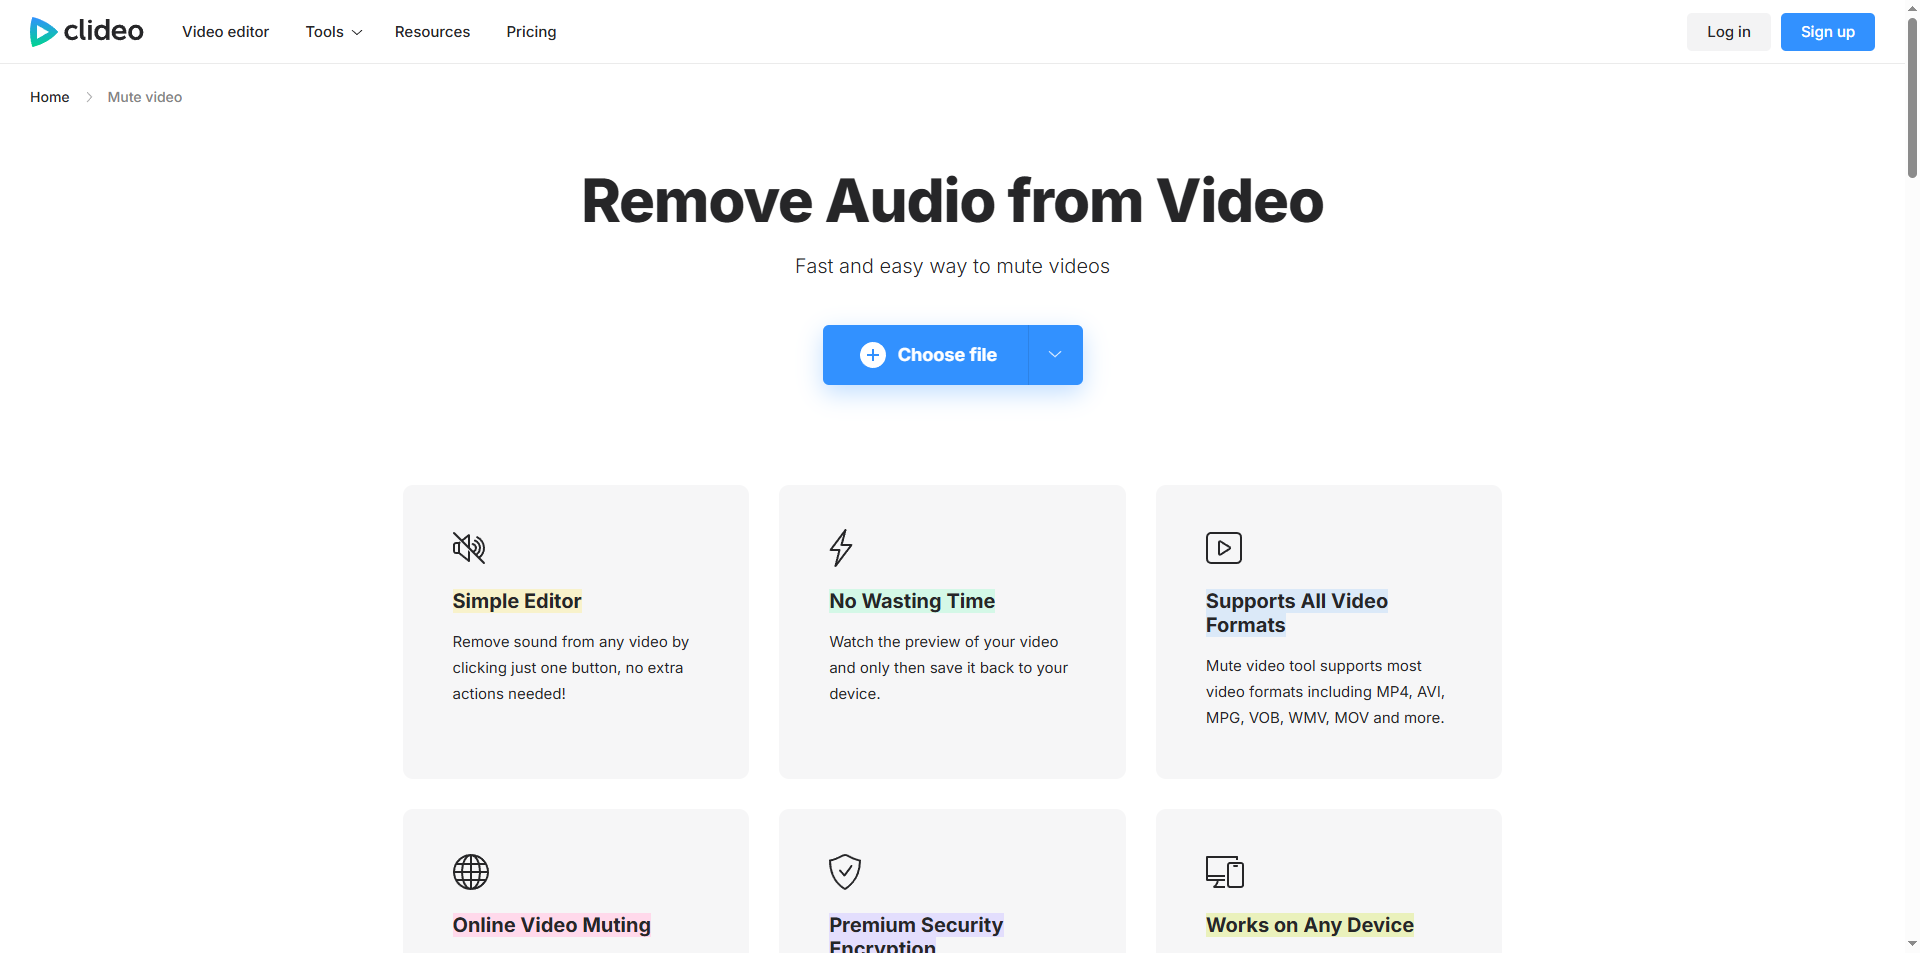Click the multi-device icon above Works on Any Device
Viewport: 1920px width, 953px height.
1224,871
